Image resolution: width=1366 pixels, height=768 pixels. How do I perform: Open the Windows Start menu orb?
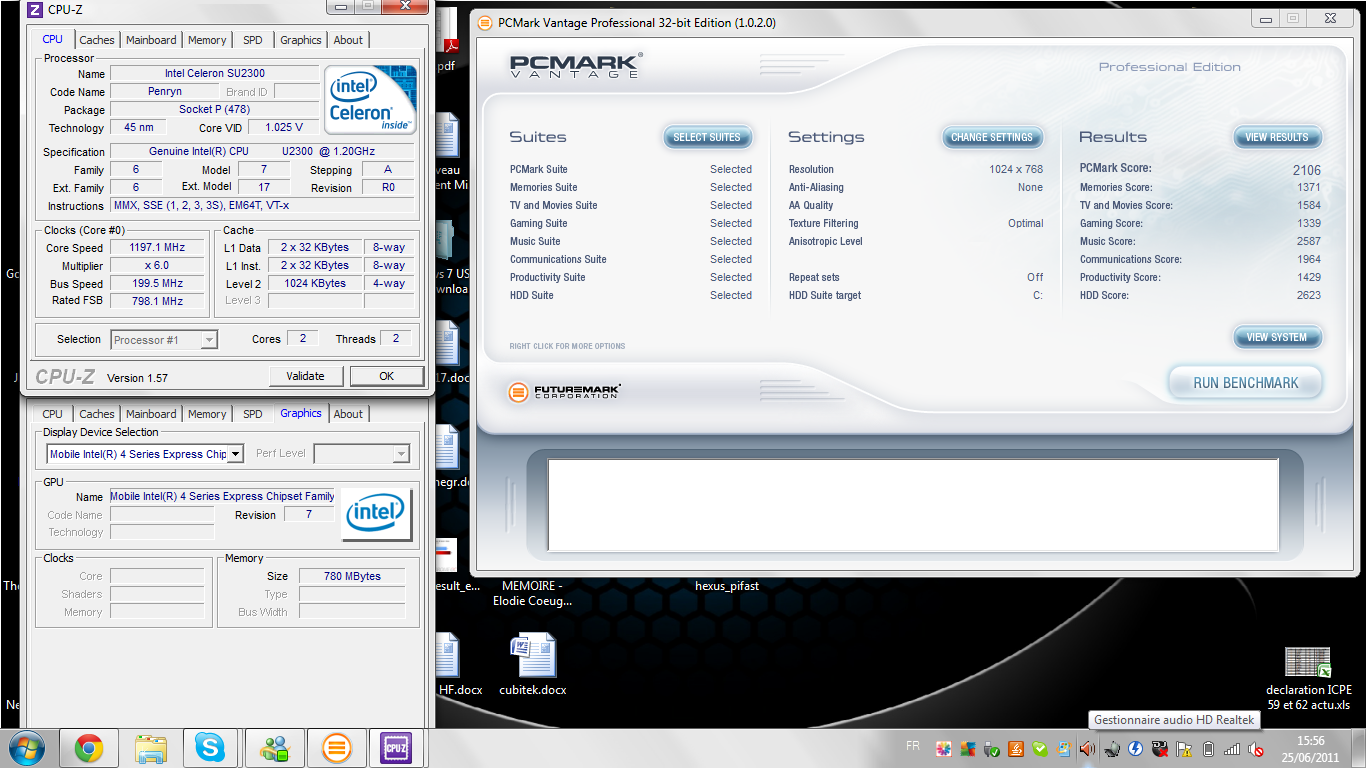[25, 747]
